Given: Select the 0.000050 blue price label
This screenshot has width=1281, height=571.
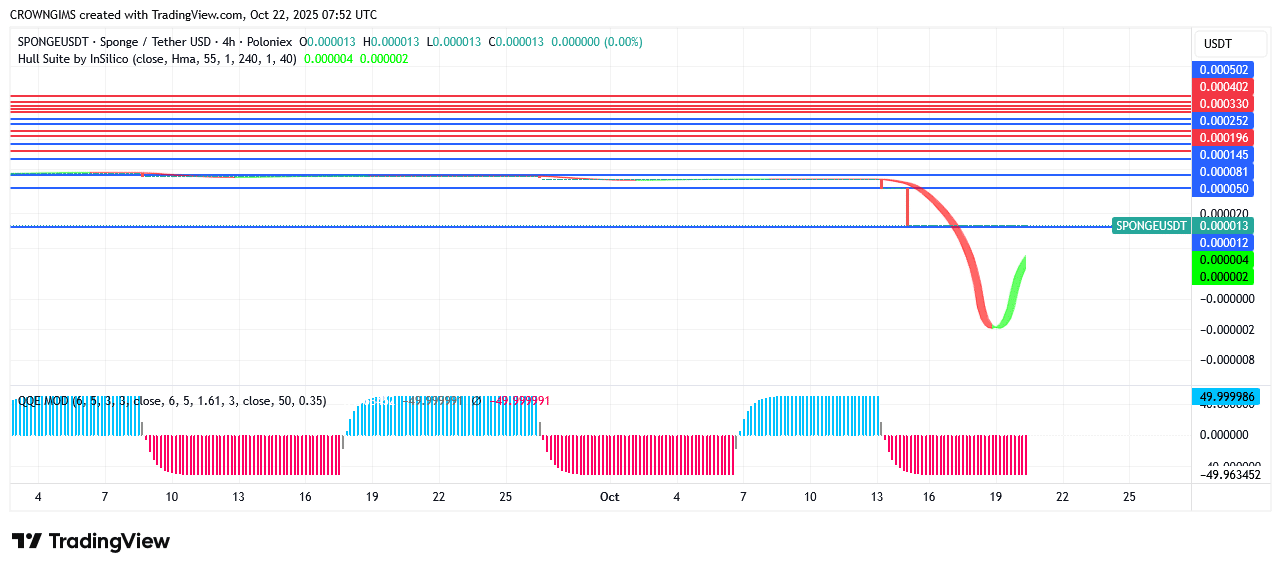Looking at the screenshot, I should click(1223, 189).
